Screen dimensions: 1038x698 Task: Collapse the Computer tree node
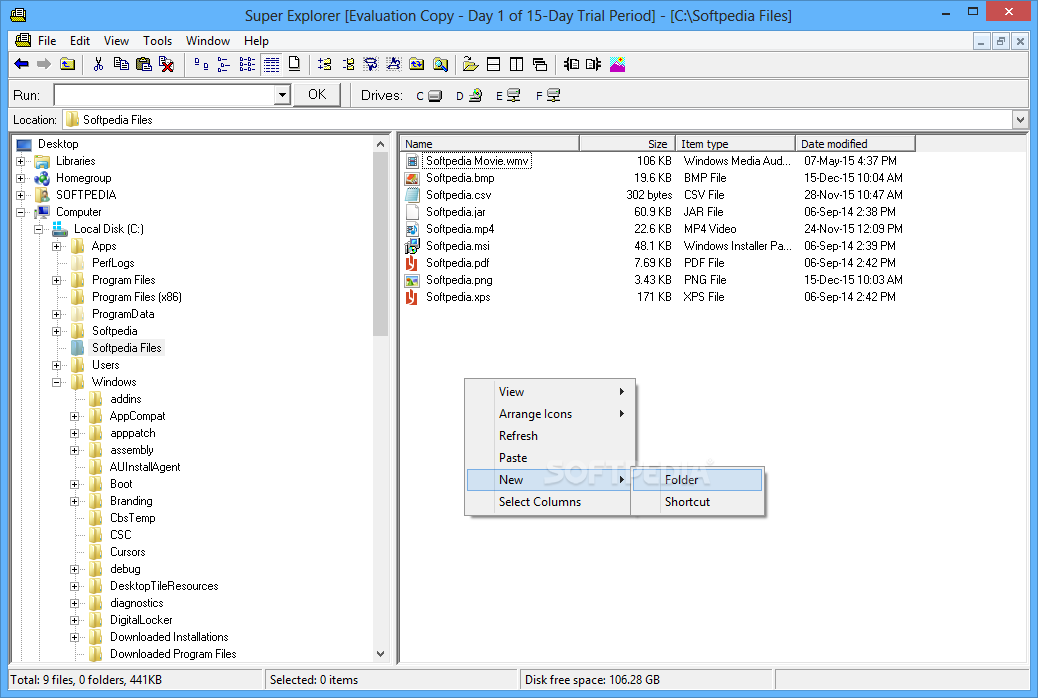pos(21,213)
